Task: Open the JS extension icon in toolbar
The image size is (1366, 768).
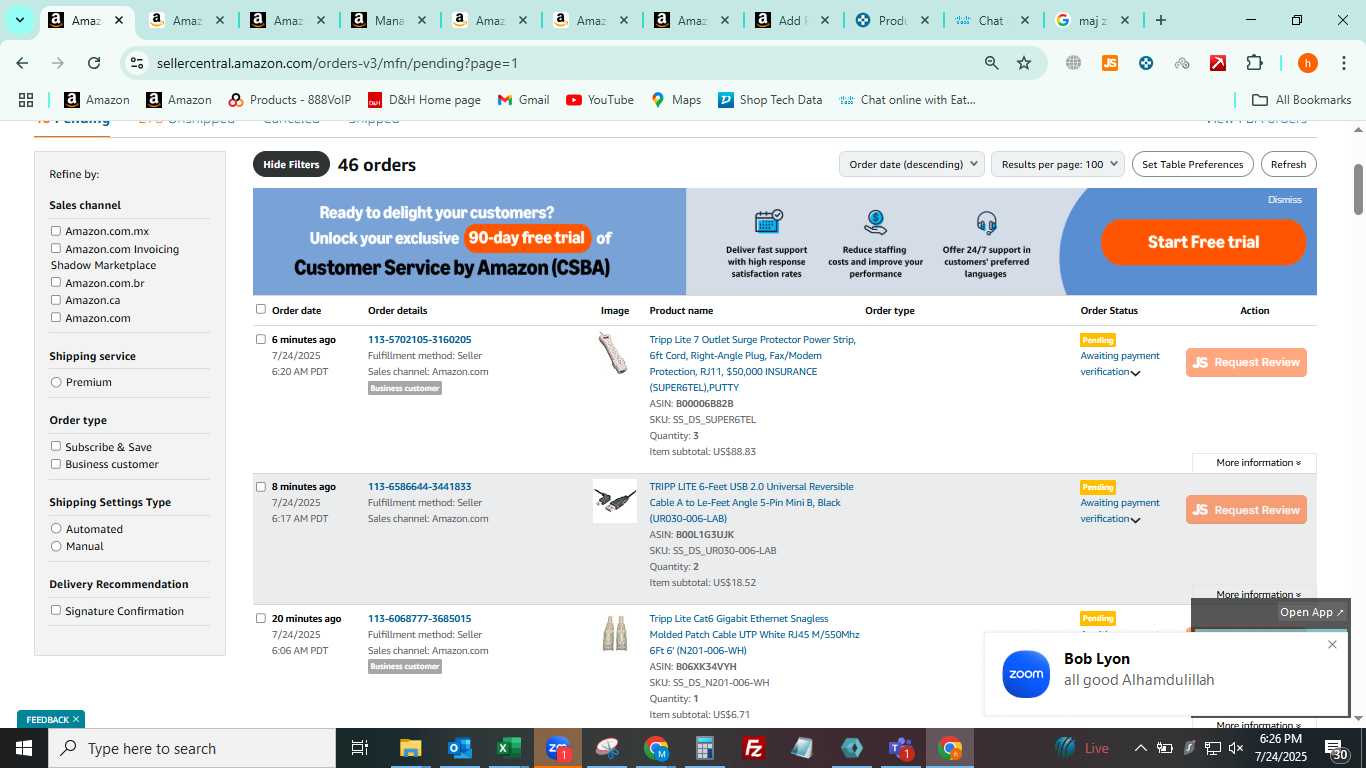Action: 1109,63
